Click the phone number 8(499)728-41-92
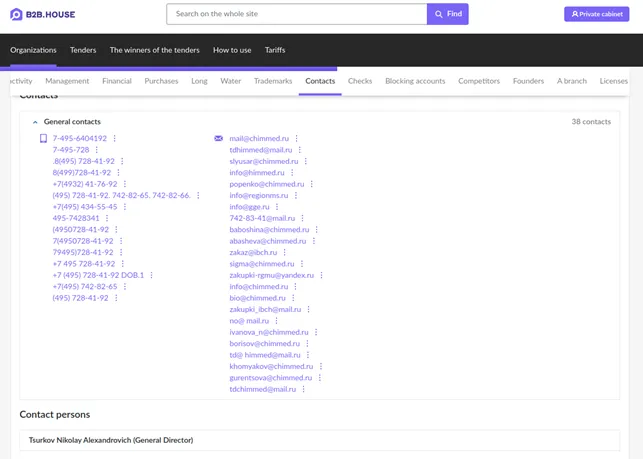Image resolution: width=643 pixels, height=459 pixels. [x=82, y=173]
